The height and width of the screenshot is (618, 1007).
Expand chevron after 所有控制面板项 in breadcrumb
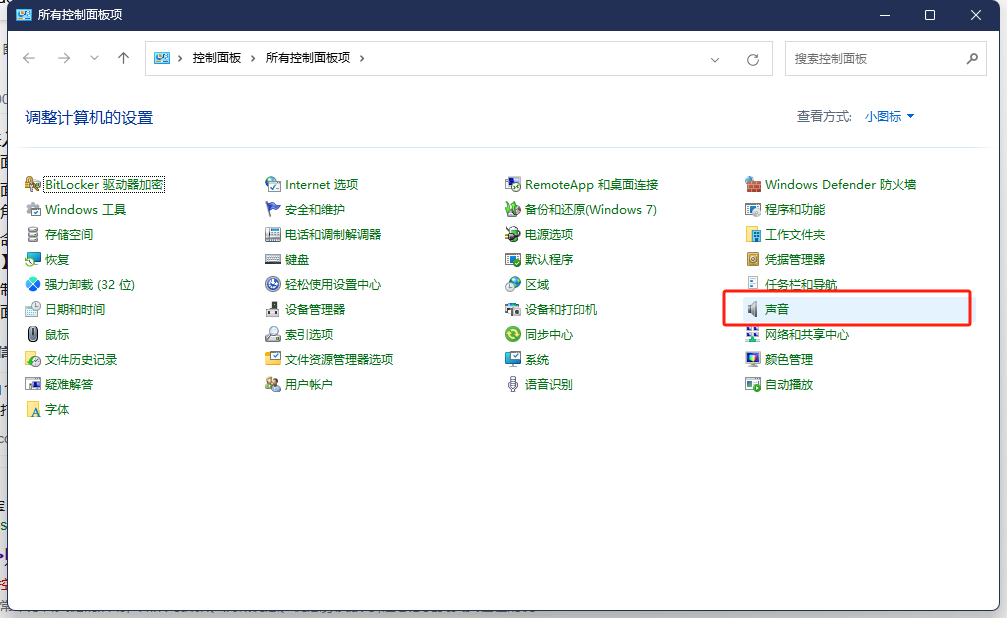[x=362, y=58]
